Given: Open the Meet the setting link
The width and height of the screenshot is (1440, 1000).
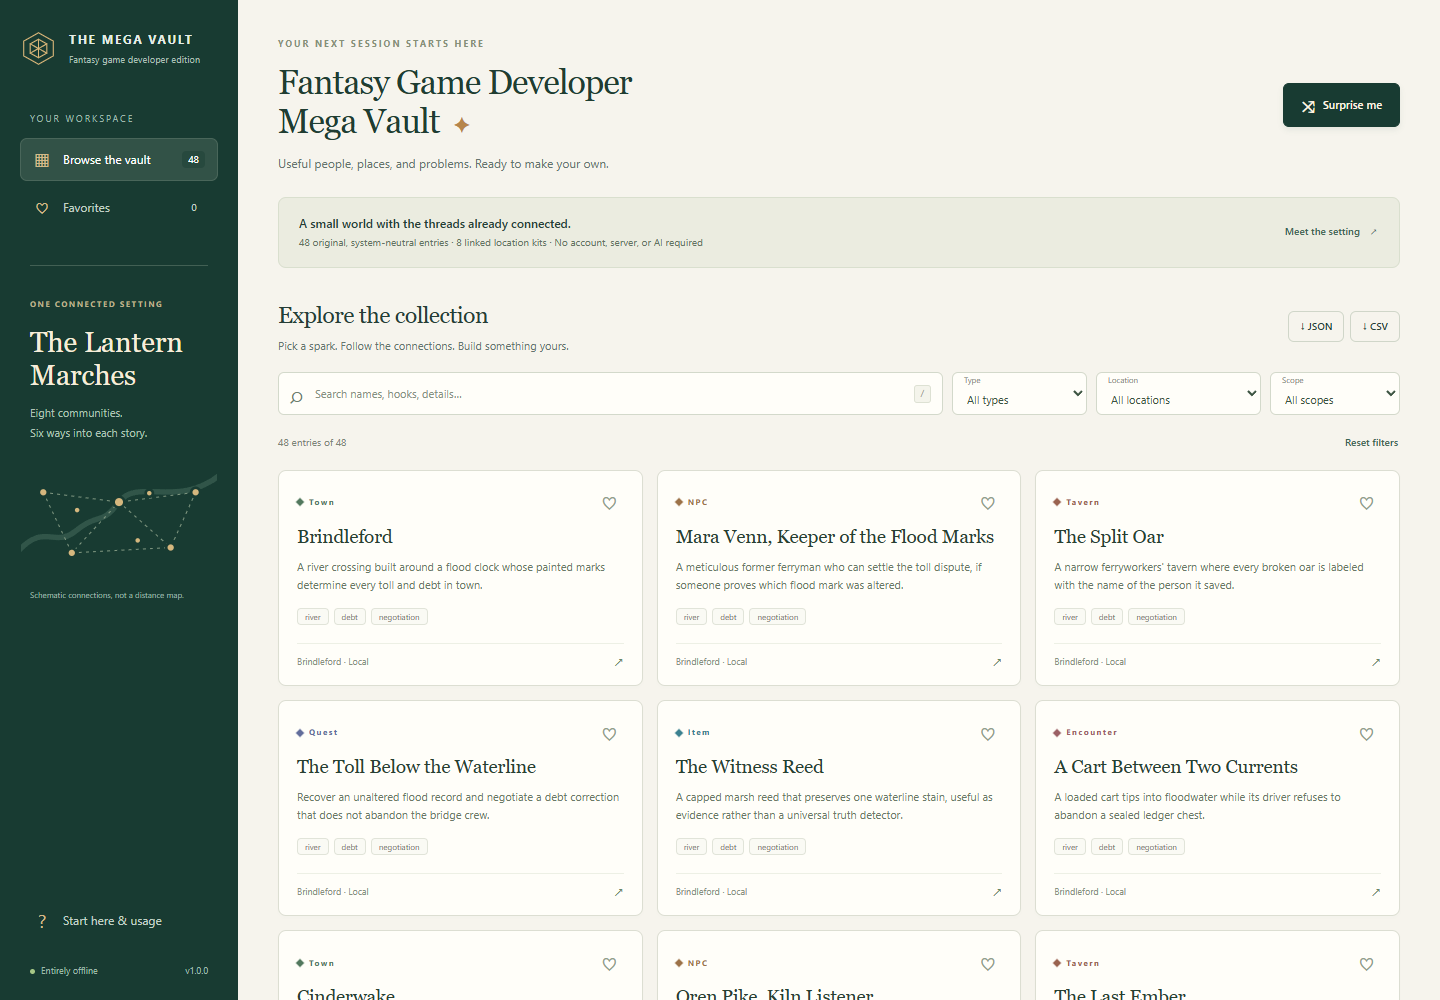Looking at the screenshot, I should pyautogui.click(x=1331, y=232).
